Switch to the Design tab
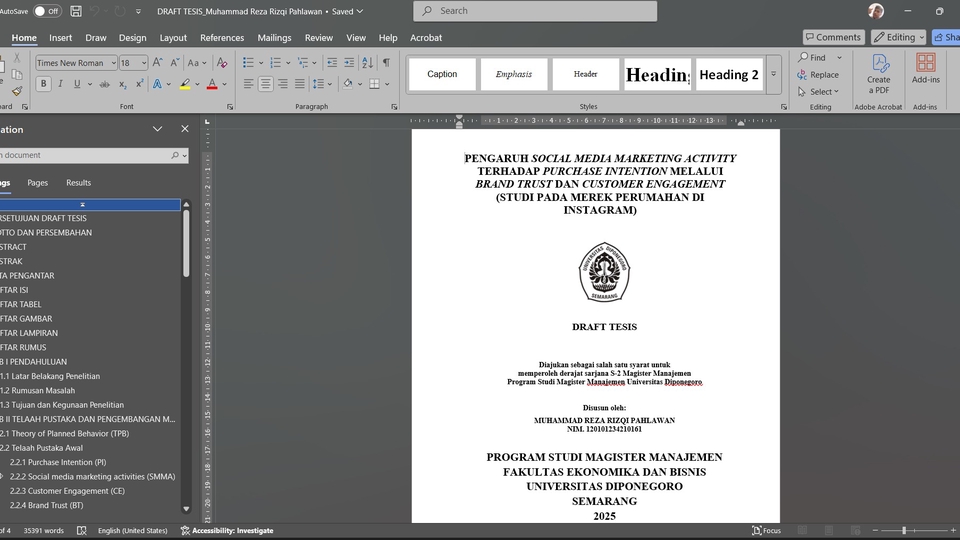The image size is (960, 540). 132,38
